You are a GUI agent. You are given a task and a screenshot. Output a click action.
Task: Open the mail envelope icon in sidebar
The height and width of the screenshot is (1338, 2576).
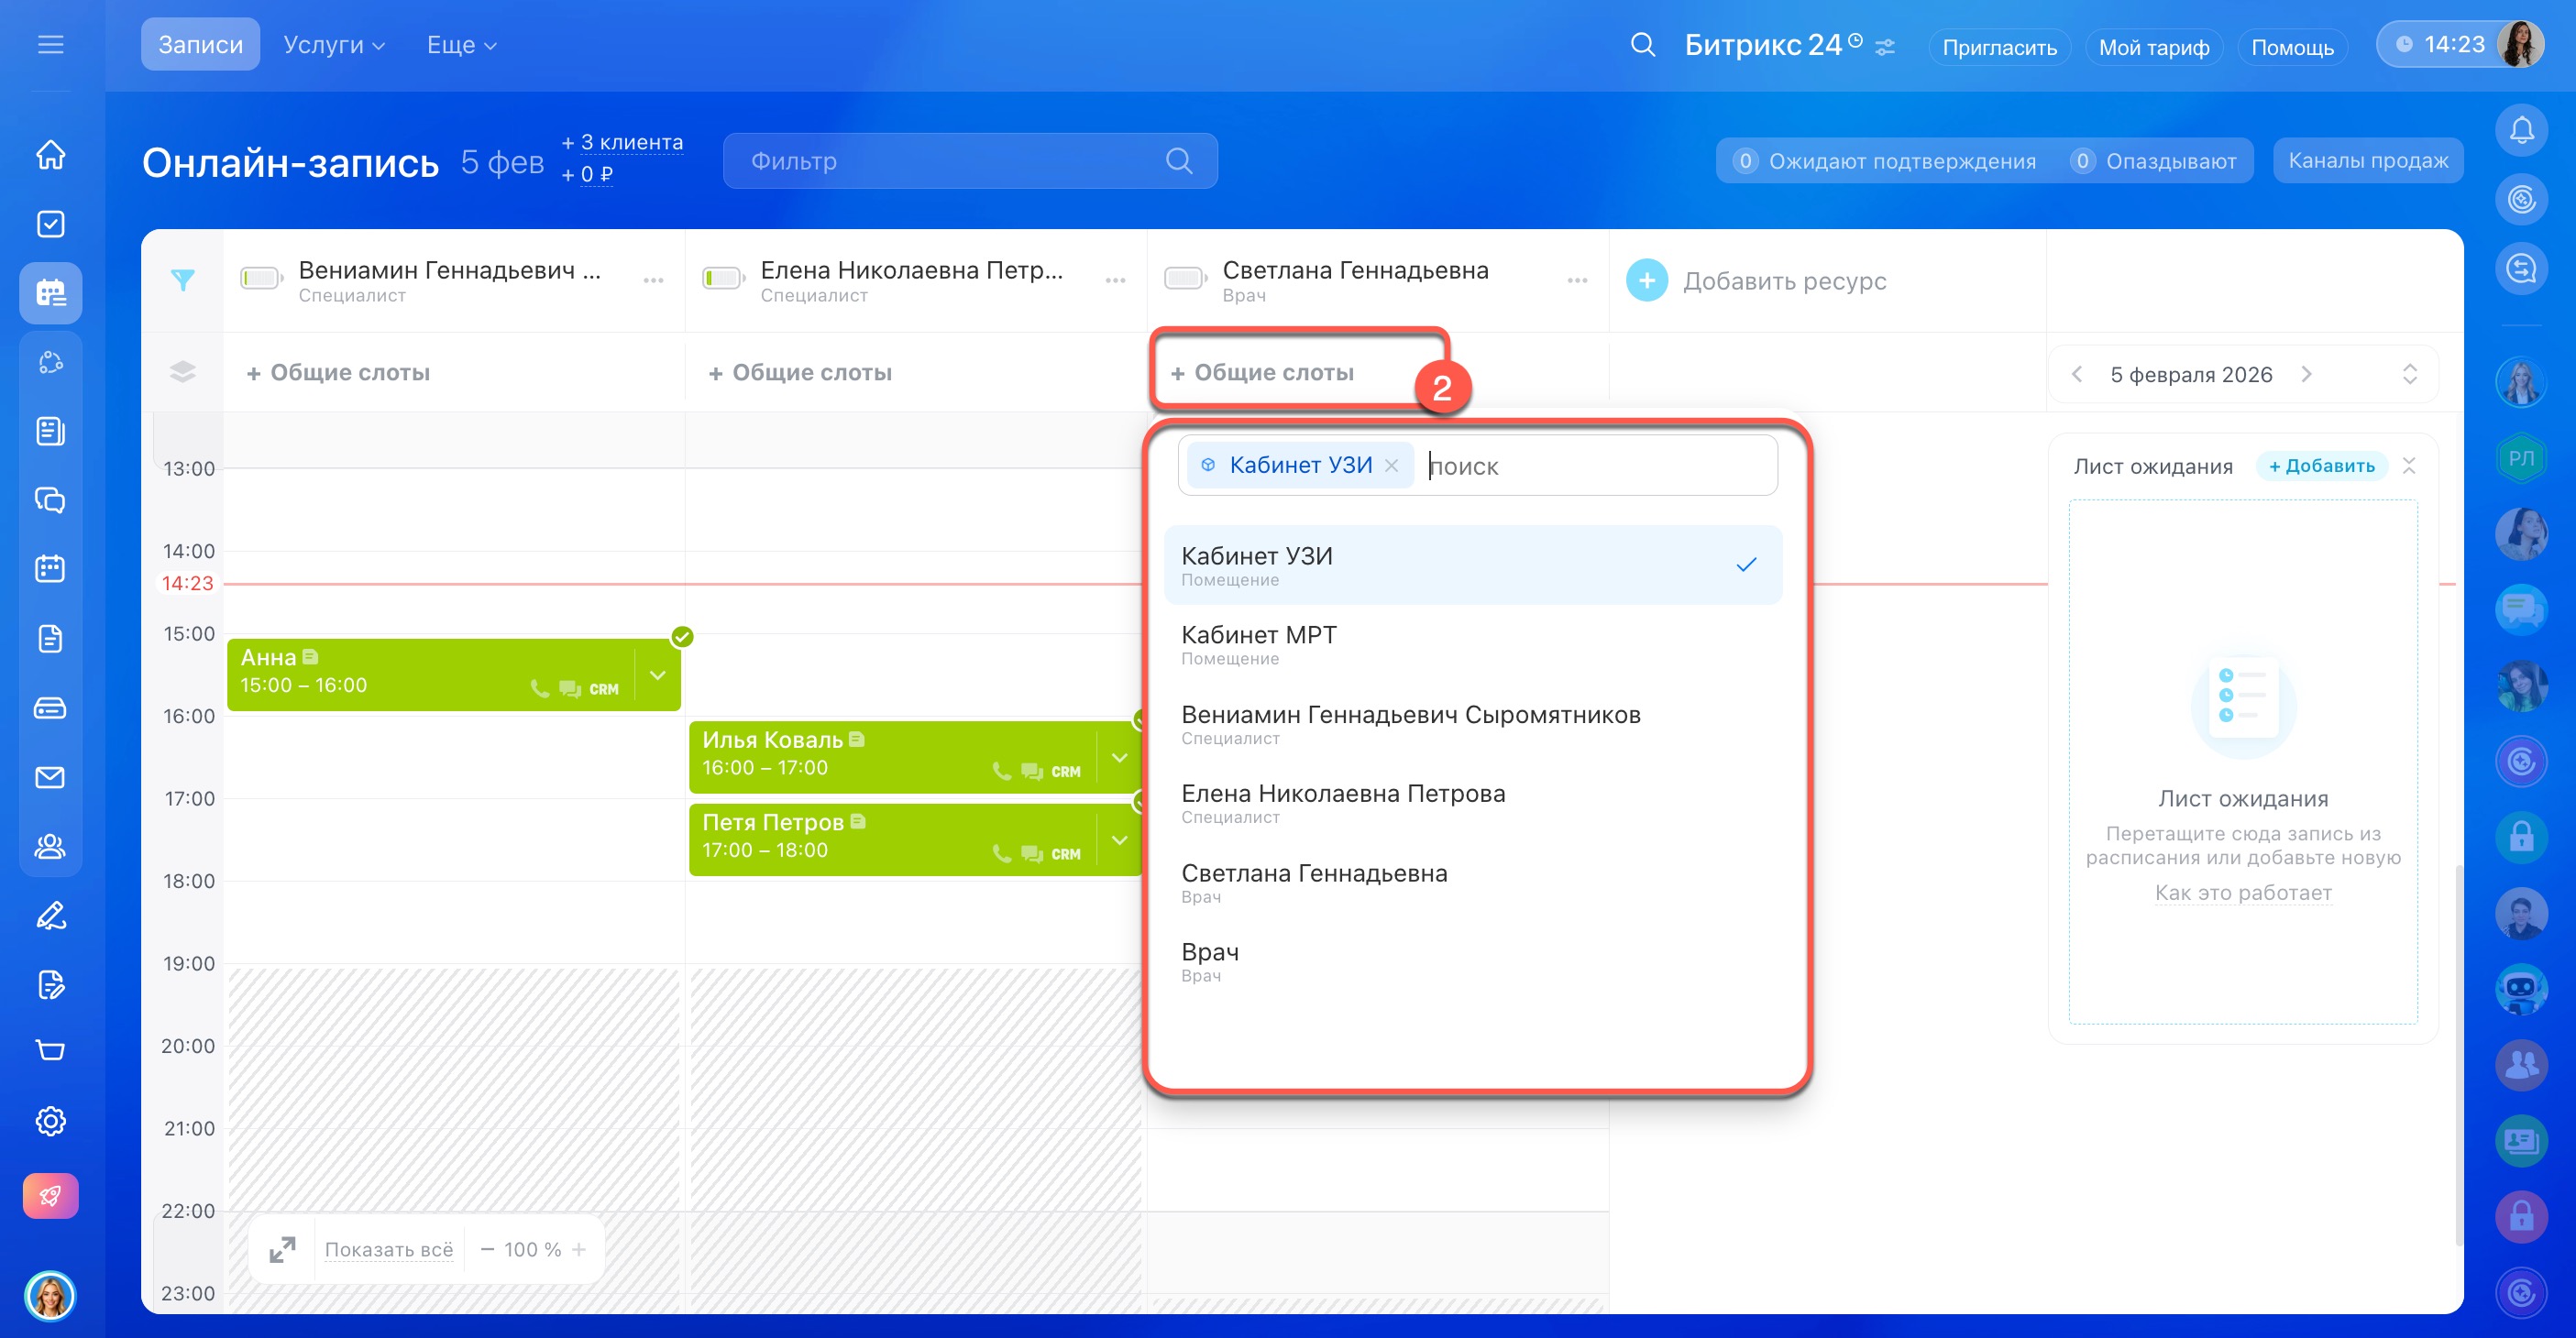(50, 777)
